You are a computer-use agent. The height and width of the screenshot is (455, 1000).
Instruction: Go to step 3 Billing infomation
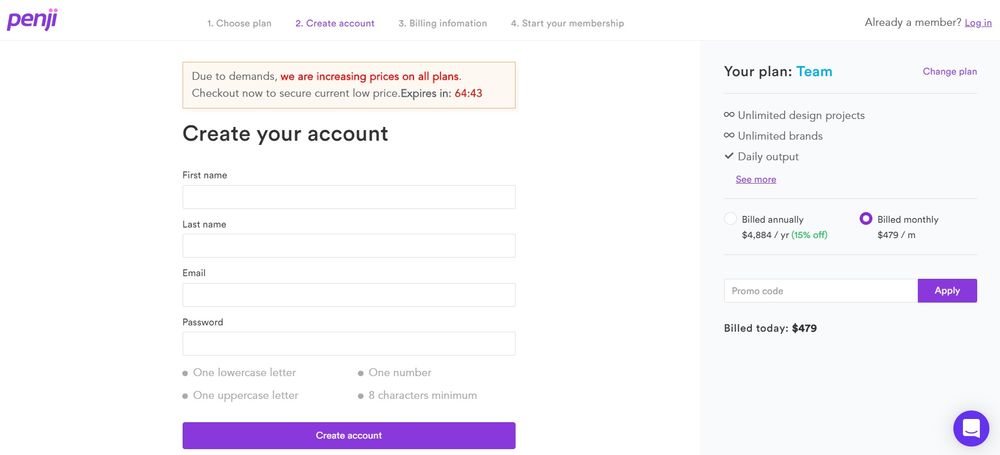(443, 23)
